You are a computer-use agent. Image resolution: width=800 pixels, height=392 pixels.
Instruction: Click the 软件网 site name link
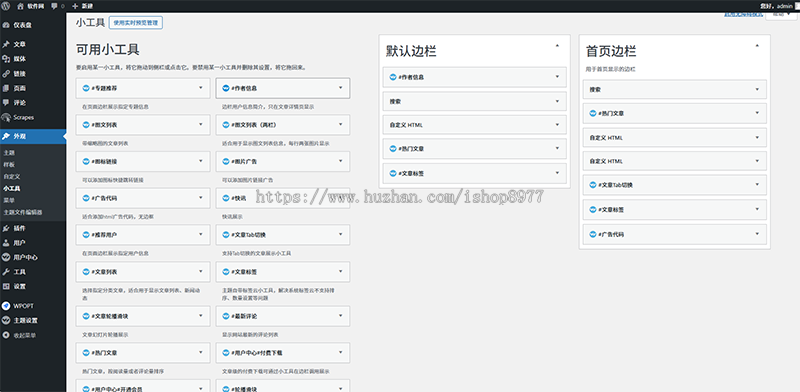pos(35,6)
